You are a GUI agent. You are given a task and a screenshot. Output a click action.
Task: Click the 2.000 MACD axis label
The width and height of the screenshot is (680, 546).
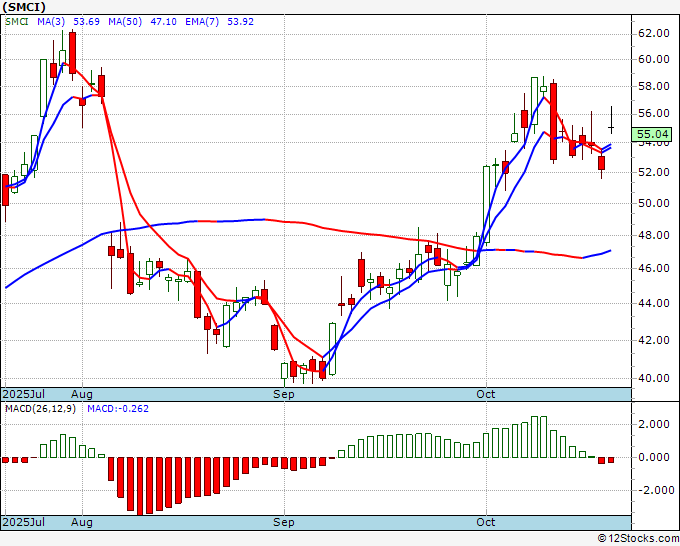pos(656,424)
